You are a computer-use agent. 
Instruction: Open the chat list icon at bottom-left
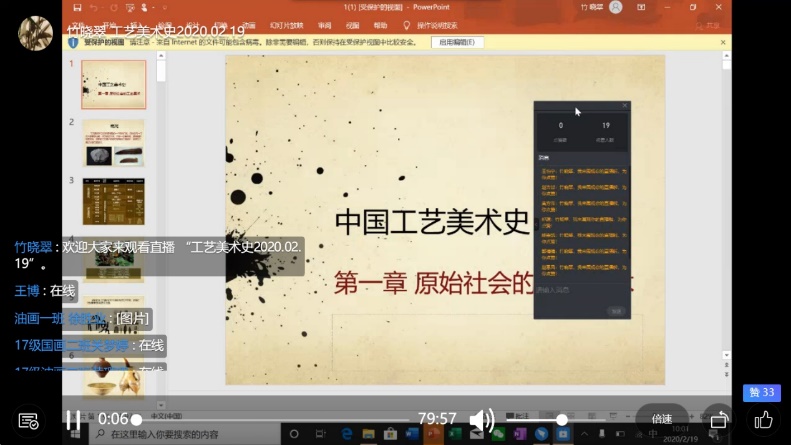click(x=28, y=421)
